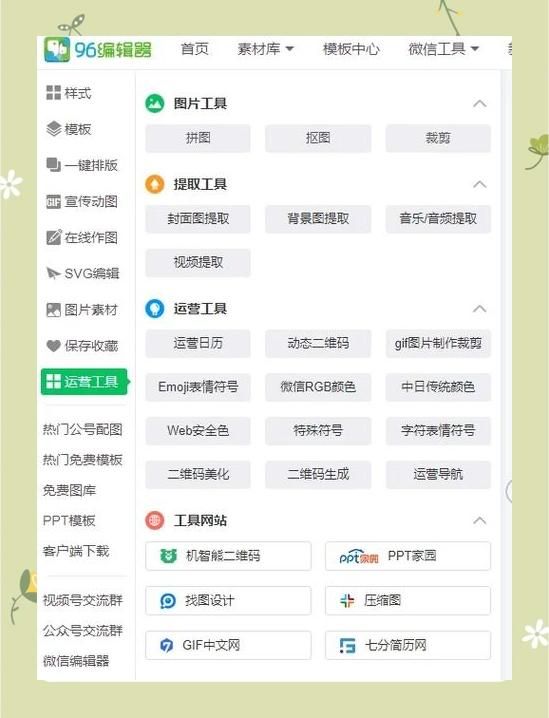The width and height of the screenshot is (549, 718).
Task: Expand the 微信工具 dropdown menu
Action: click(443, 49)
